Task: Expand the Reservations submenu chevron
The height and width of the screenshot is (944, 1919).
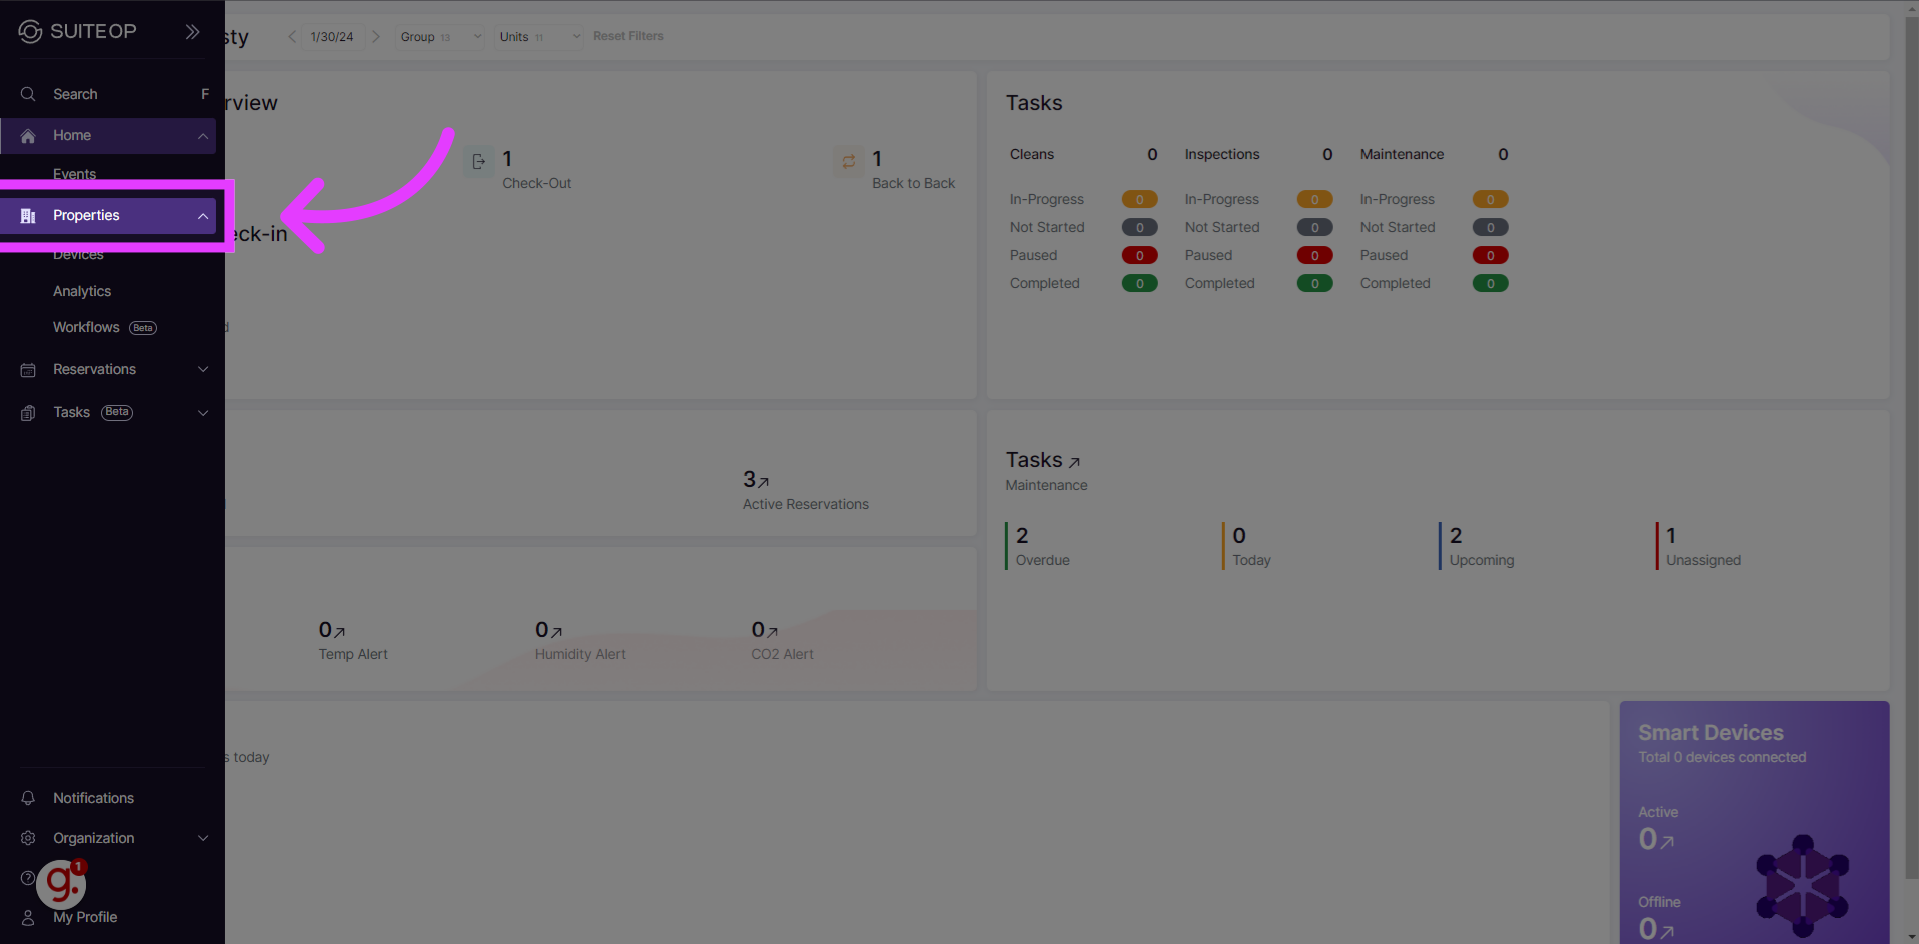Action: click(x=203, y=369)
